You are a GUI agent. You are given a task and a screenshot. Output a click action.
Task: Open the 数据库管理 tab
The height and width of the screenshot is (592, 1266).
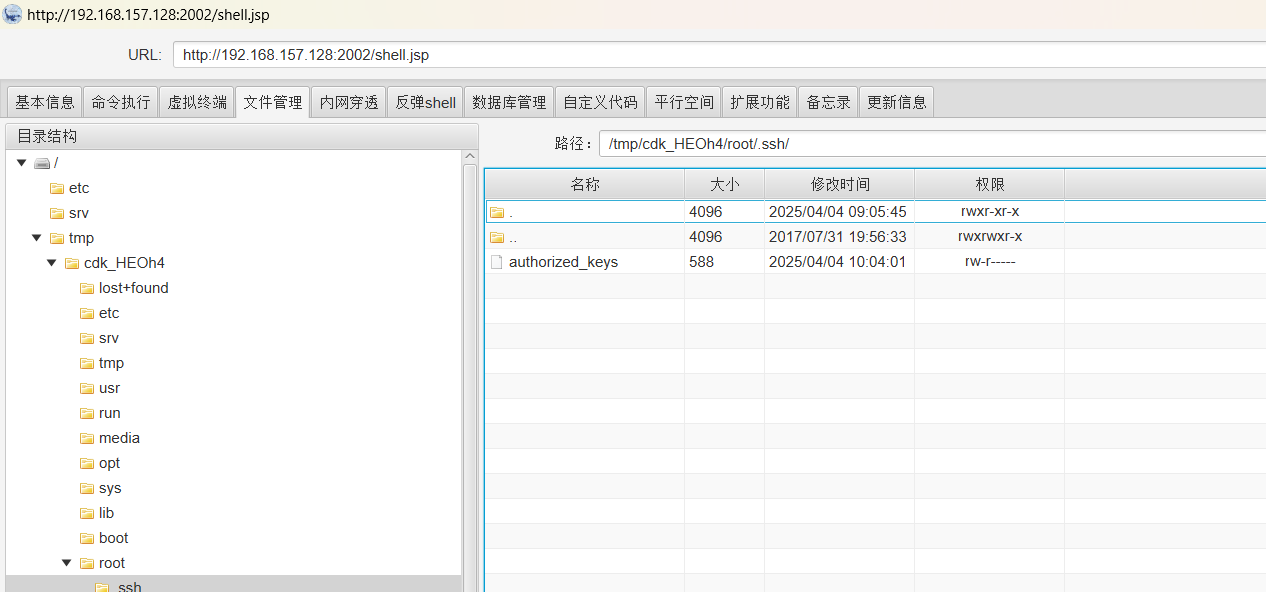(509, 102)
